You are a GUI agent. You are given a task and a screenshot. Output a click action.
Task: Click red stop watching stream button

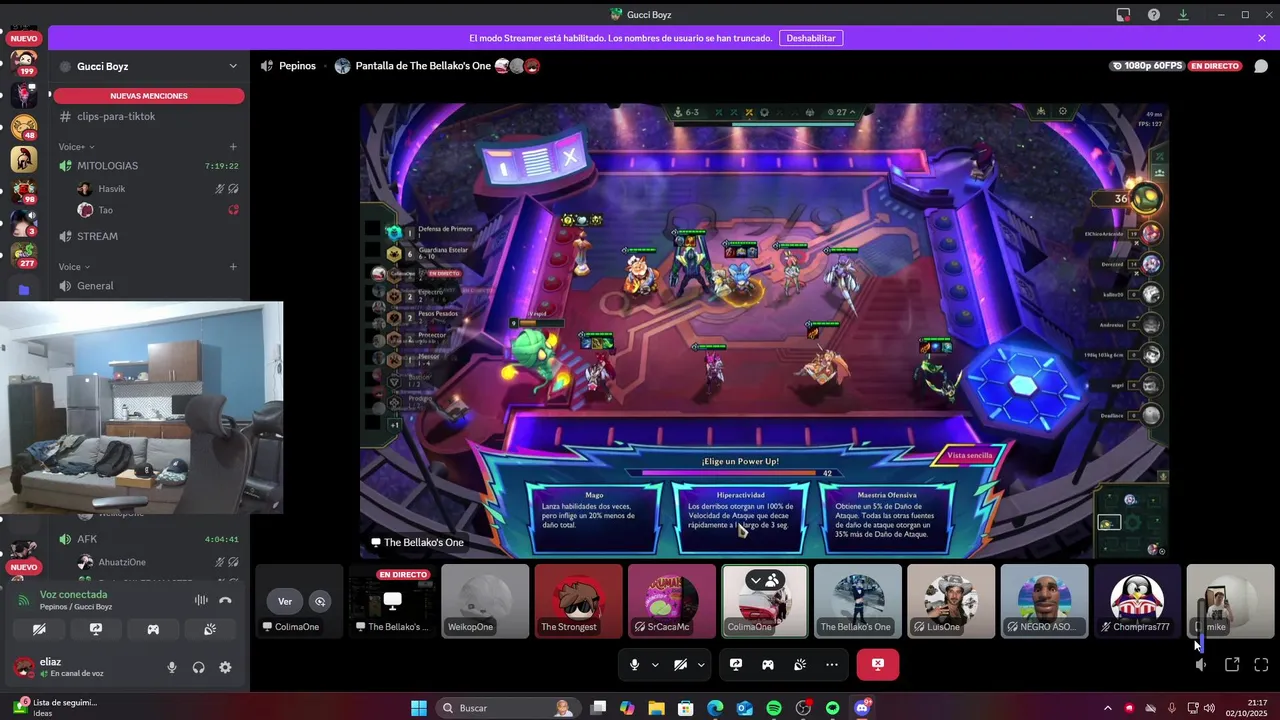(878, 664)
